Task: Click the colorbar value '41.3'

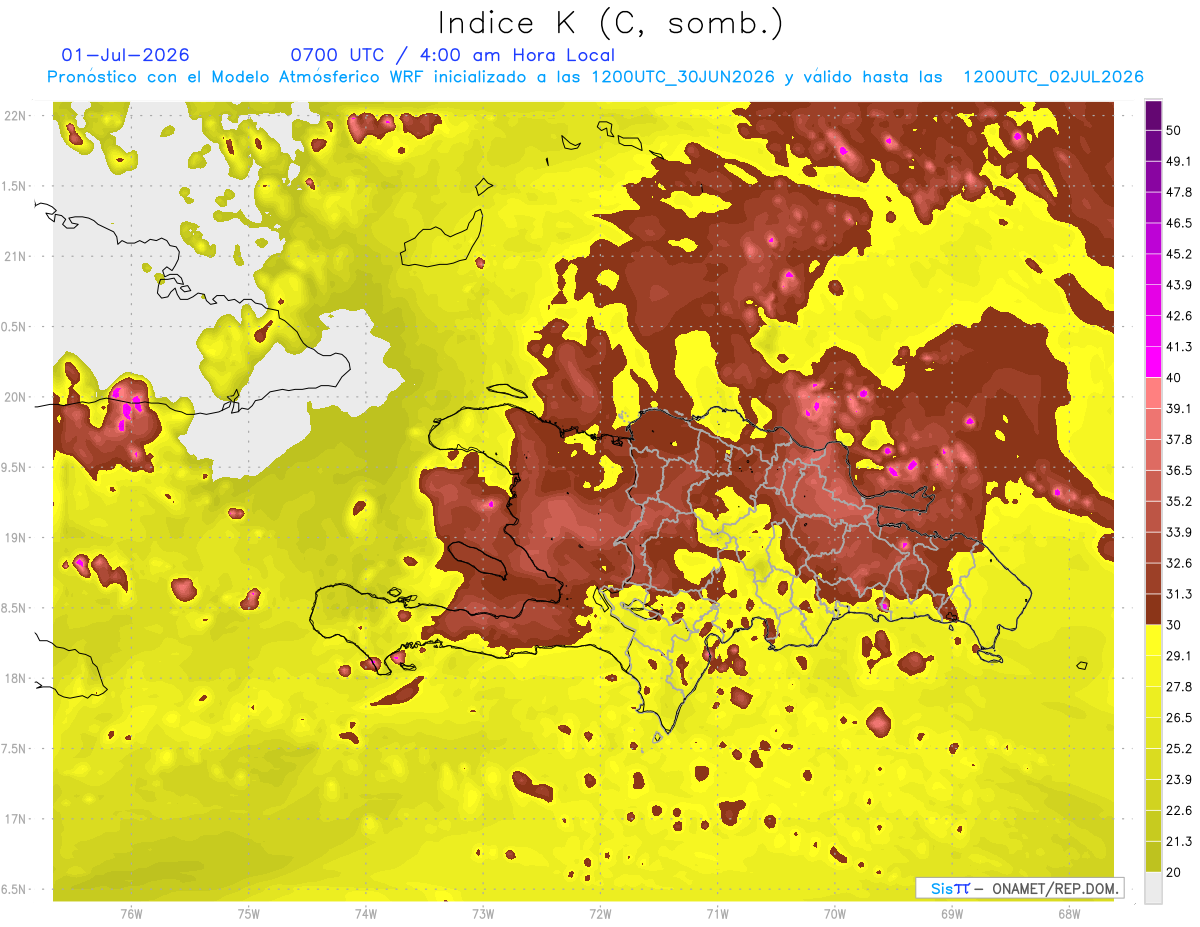Action: [1179, 347]
